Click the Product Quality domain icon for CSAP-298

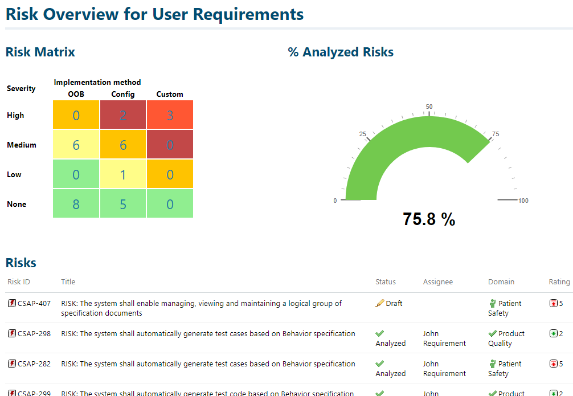tap(493, 333)
